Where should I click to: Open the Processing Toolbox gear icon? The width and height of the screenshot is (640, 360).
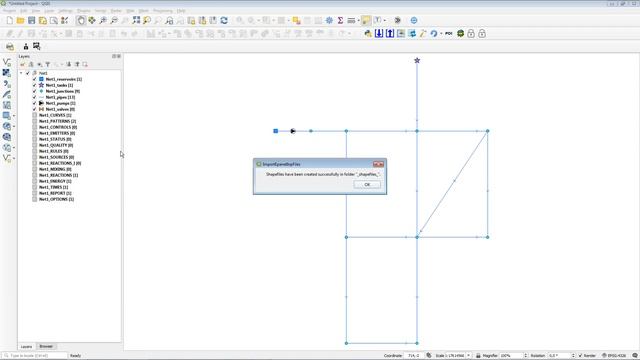pos(329,20)
